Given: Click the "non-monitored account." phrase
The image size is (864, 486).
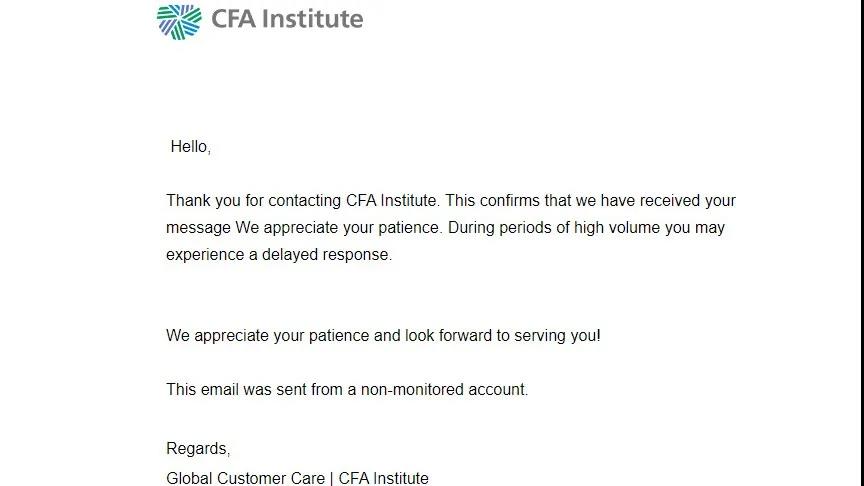Looking at the screenshot, I should tap(444, 390).
